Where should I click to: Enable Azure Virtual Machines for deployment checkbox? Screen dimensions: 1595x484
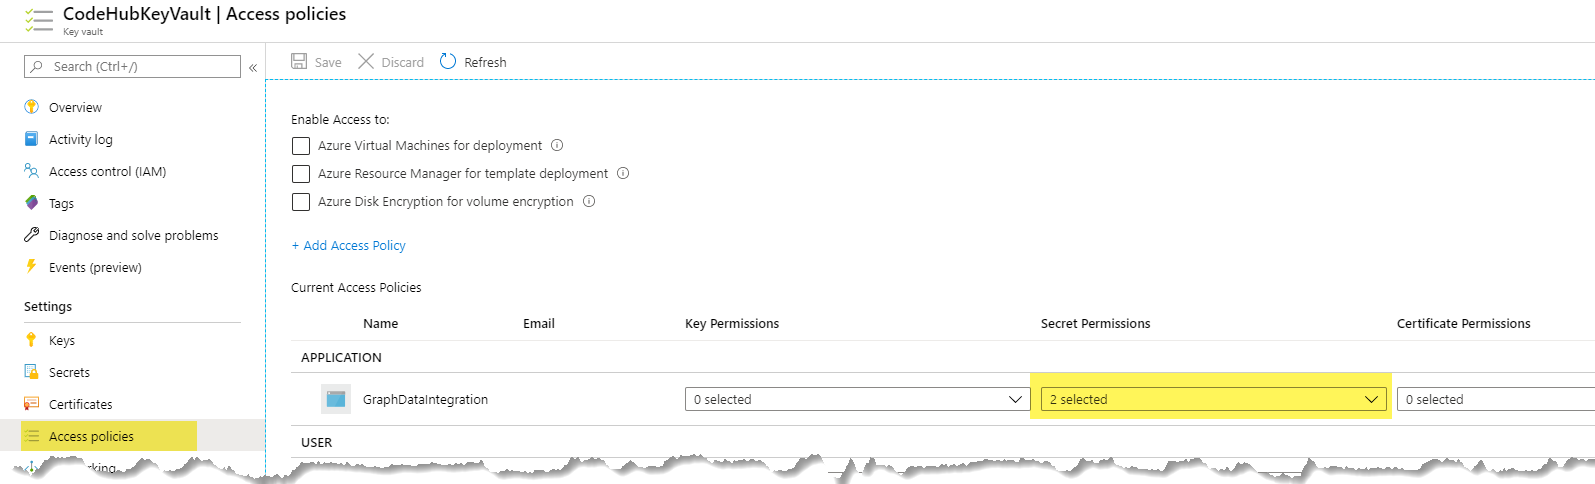pyautogui.click(x=301, y=146)
